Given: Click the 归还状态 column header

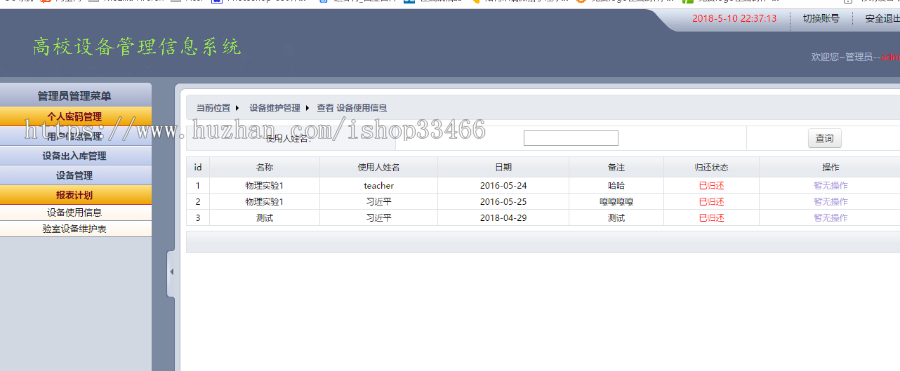Looking at the screenshot, I should (x=711, y=167).
